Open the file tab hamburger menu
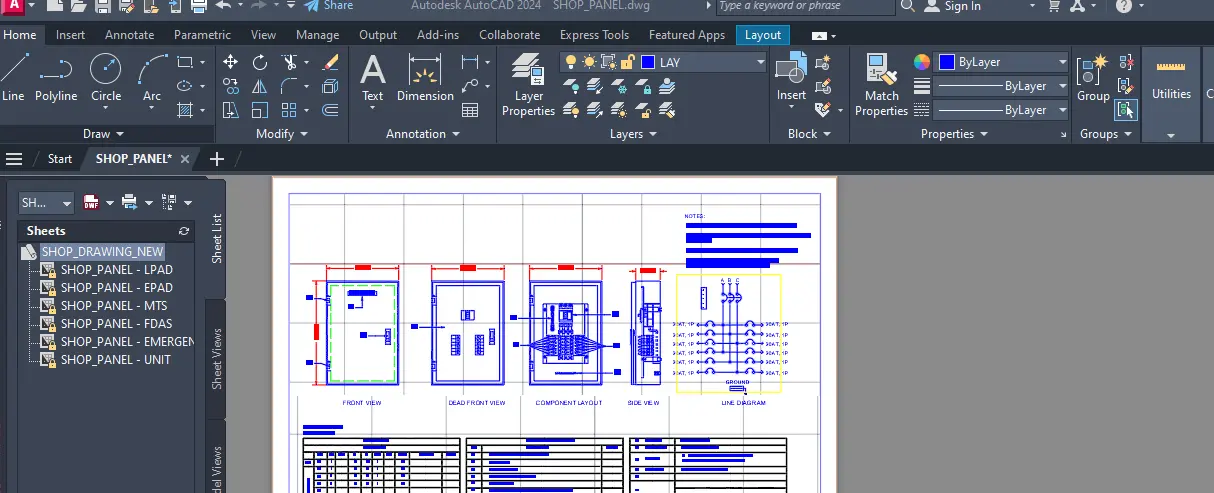Viewport: 1214px width, 493px height. pyautogui.click(x=14, y=158)
